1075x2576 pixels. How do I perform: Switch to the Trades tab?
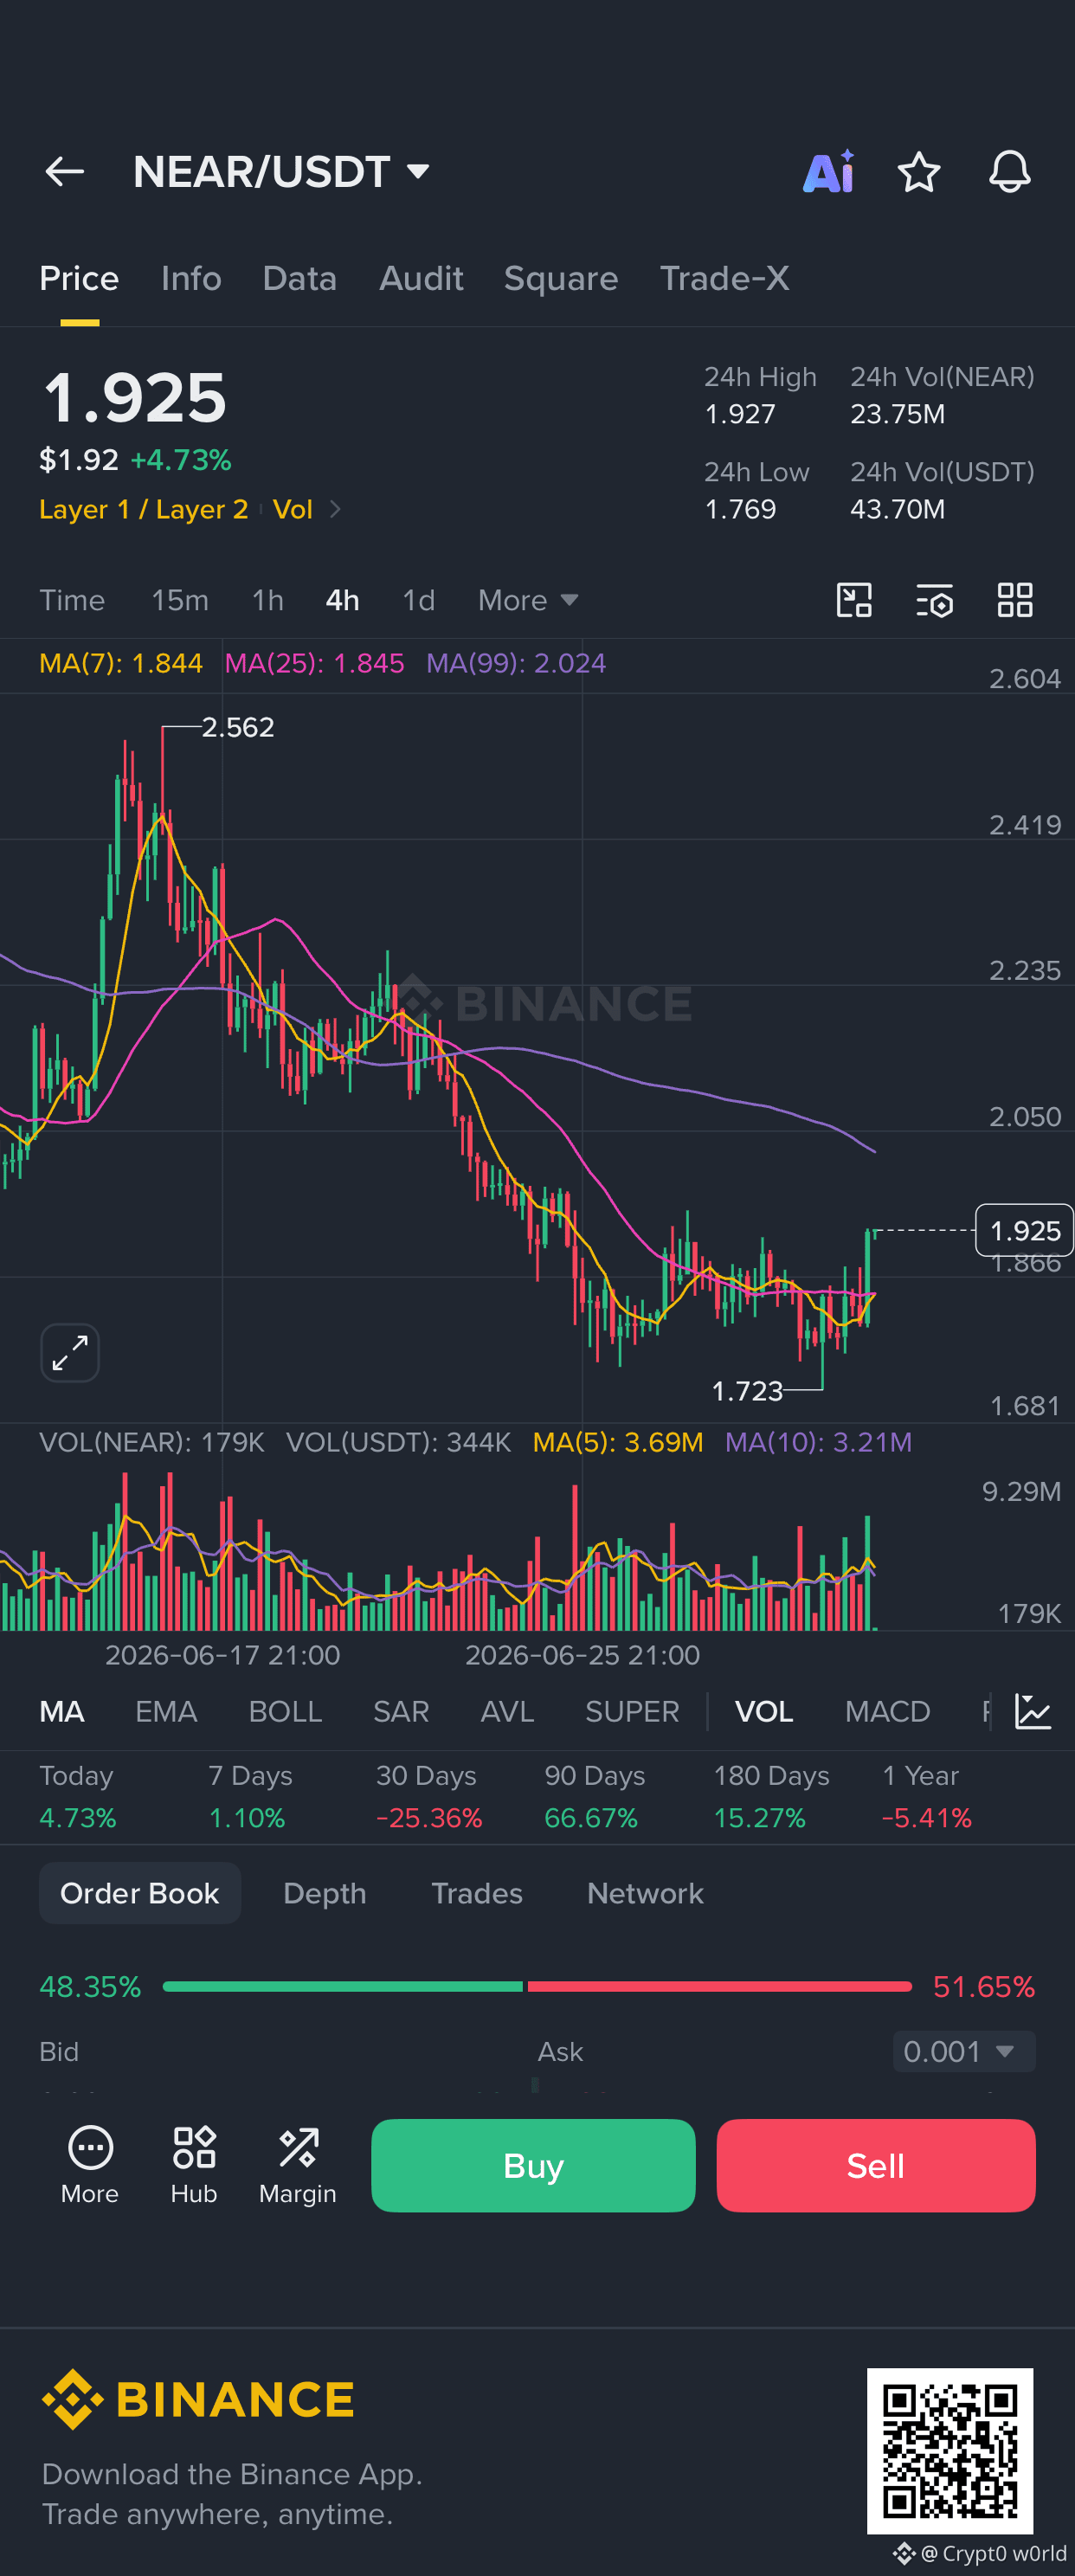tap(477, 1893)
